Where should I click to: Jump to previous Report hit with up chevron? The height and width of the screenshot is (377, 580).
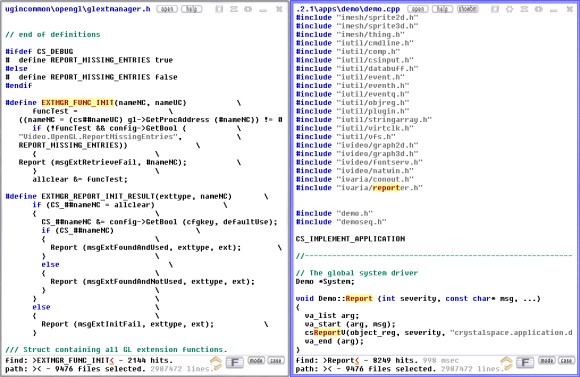click(506, 359)
